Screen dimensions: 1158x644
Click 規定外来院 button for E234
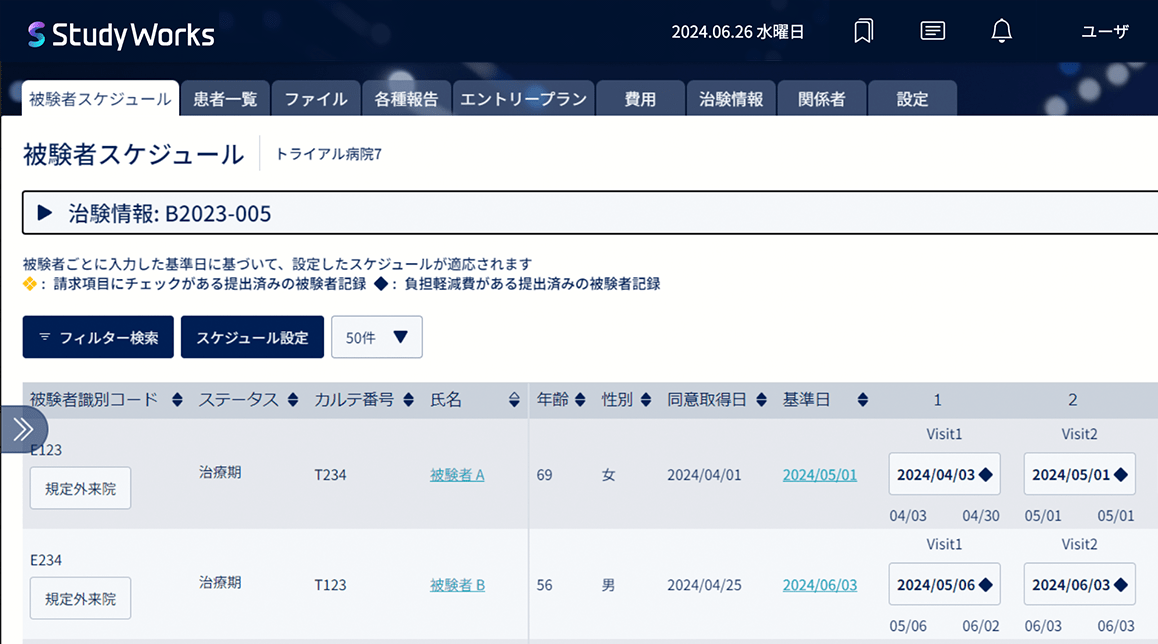point(80,598)
